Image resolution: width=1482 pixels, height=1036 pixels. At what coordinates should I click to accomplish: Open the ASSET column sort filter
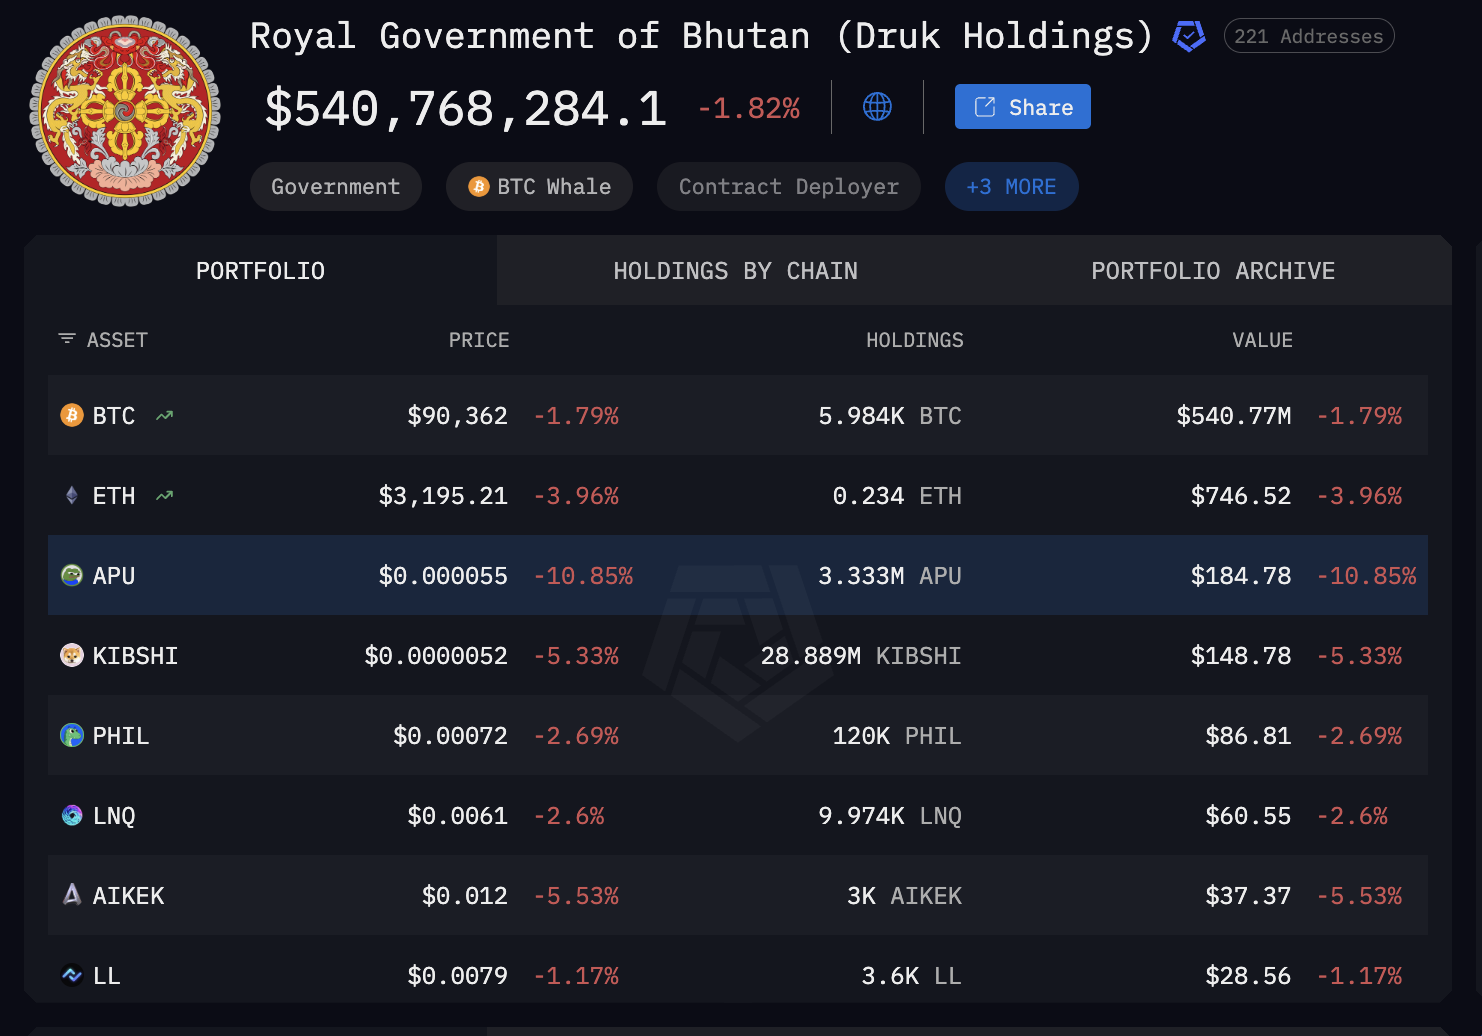coord(68,339)
